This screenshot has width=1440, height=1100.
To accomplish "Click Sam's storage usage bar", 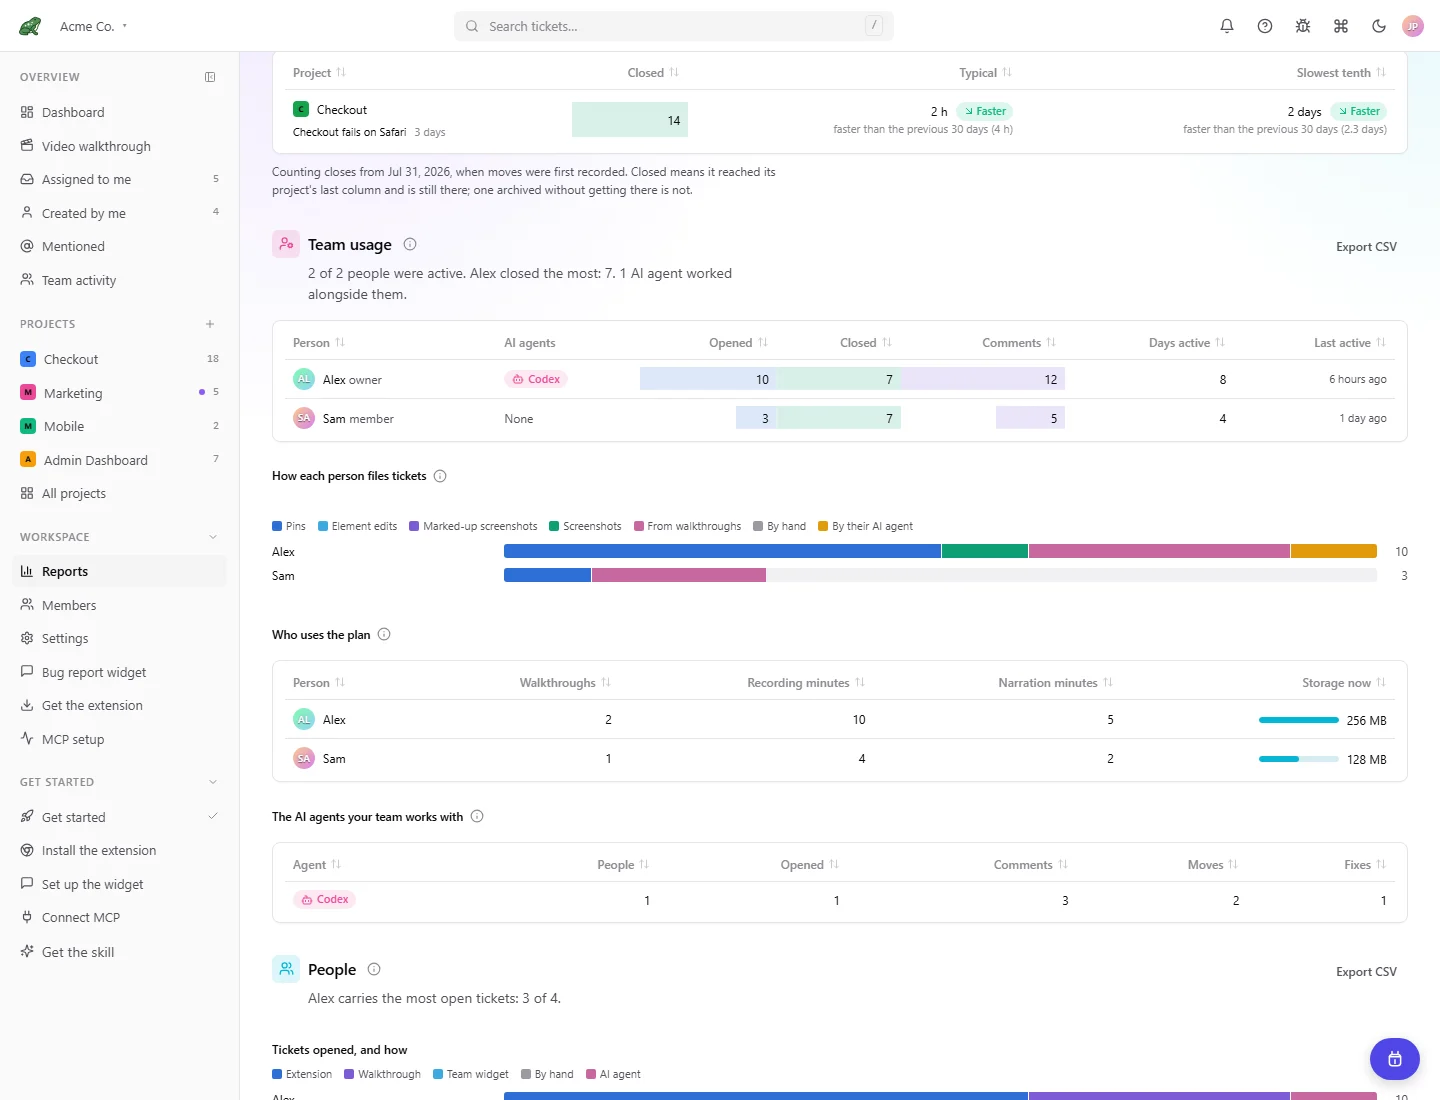I will tap(1298, 759).
